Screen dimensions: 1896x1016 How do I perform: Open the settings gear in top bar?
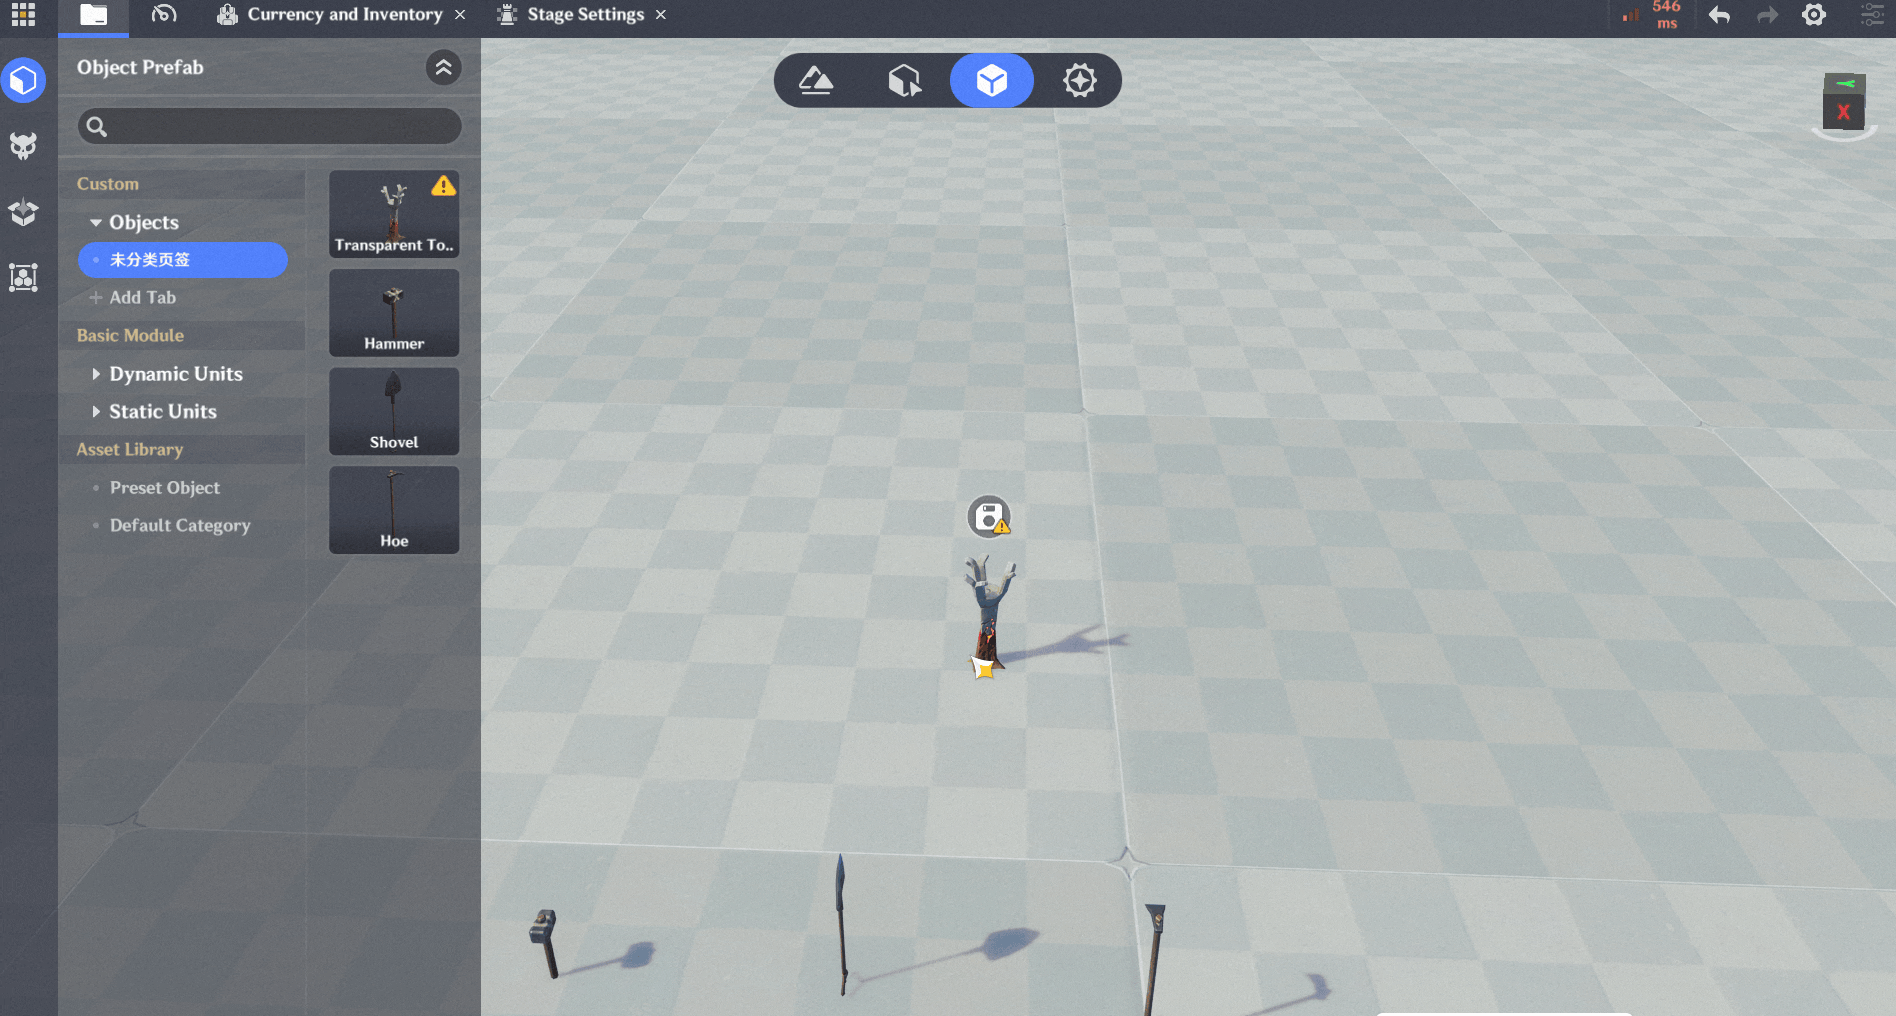click(1814, 15)
